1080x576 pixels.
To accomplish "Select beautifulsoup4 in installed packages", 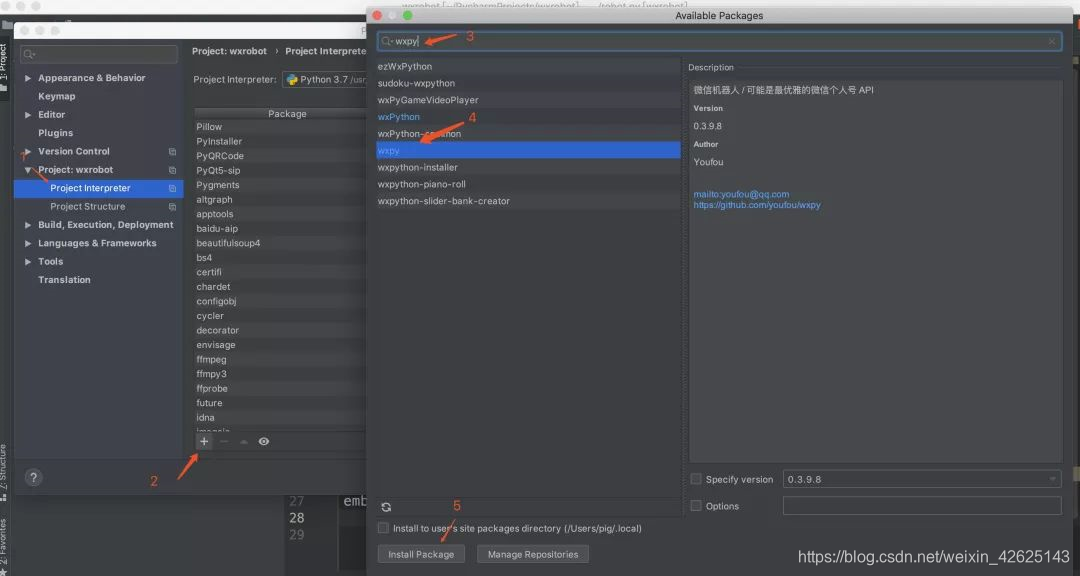I will [x=280, y=243].
